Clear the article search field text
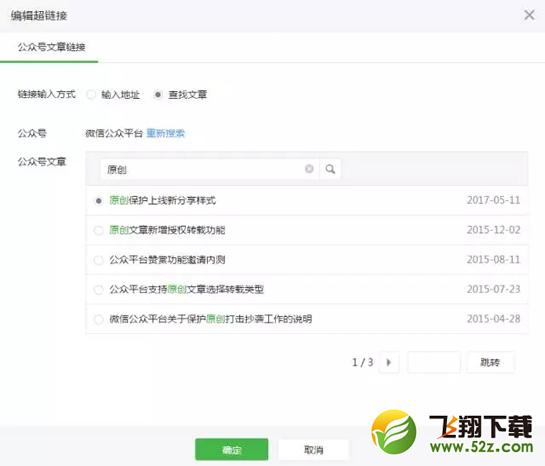 pos(309,169)
